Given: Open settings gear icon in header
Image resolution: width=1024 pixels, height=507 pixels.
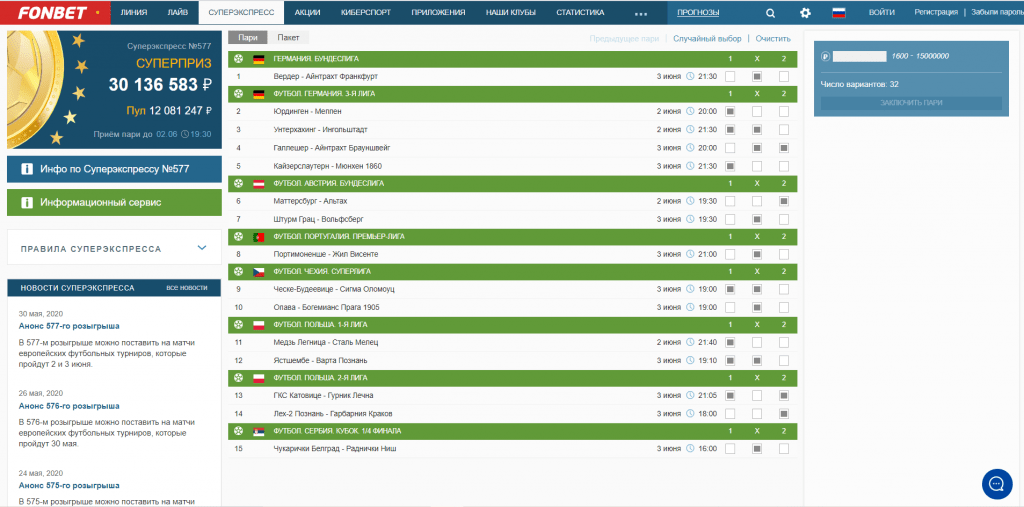Looking at the screenshot, I should pos(805,12).
